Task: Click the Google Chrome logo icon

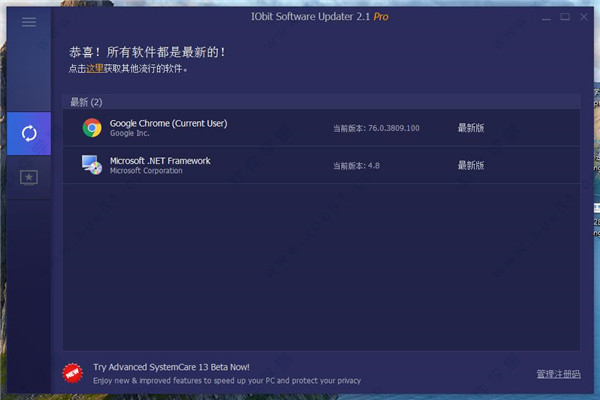Action: click(92, 128)
